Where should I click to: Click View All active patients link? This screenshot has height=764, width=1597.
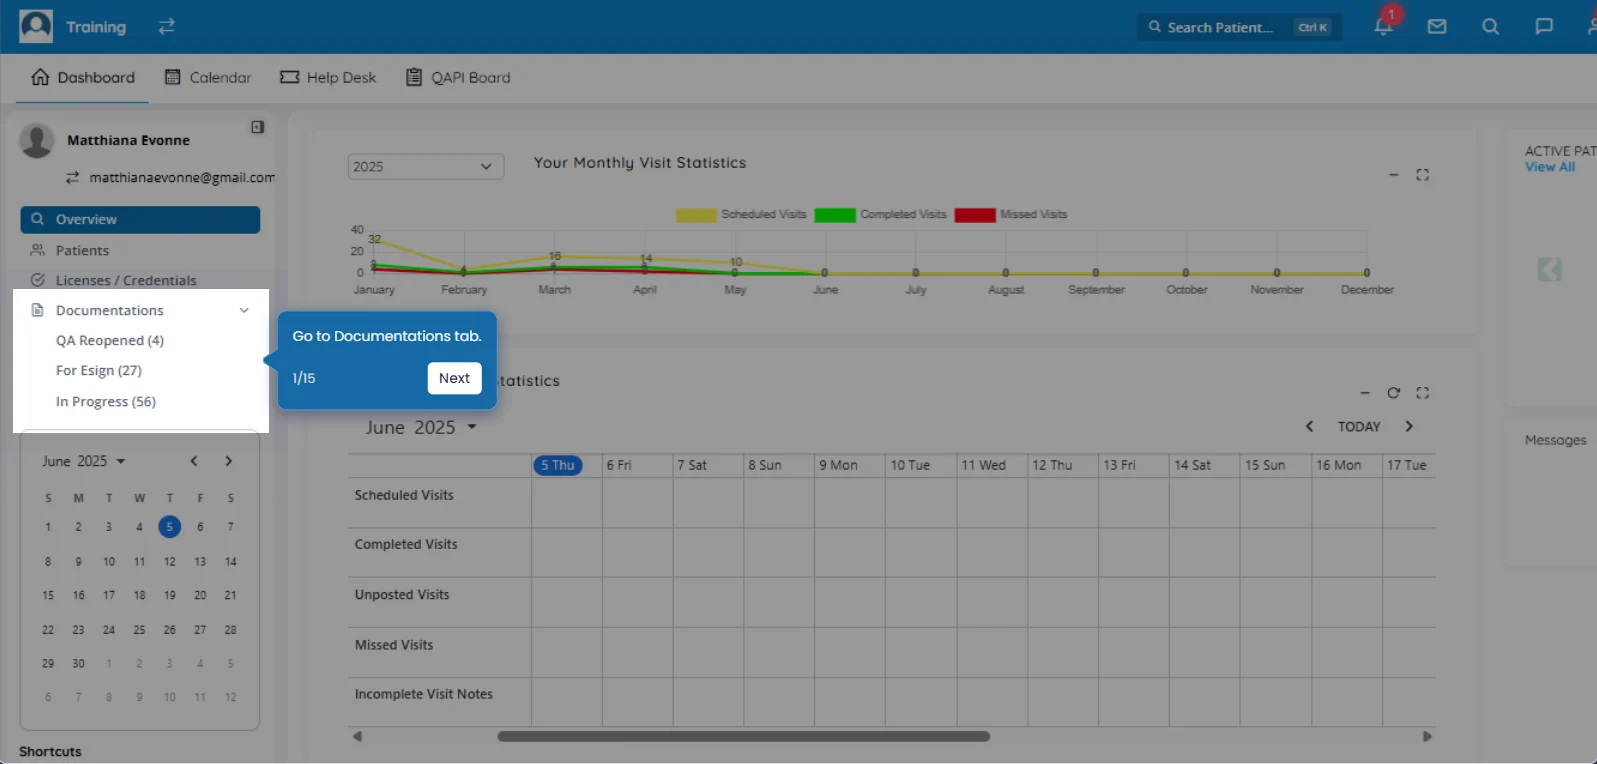click(x=1549, y=167)
